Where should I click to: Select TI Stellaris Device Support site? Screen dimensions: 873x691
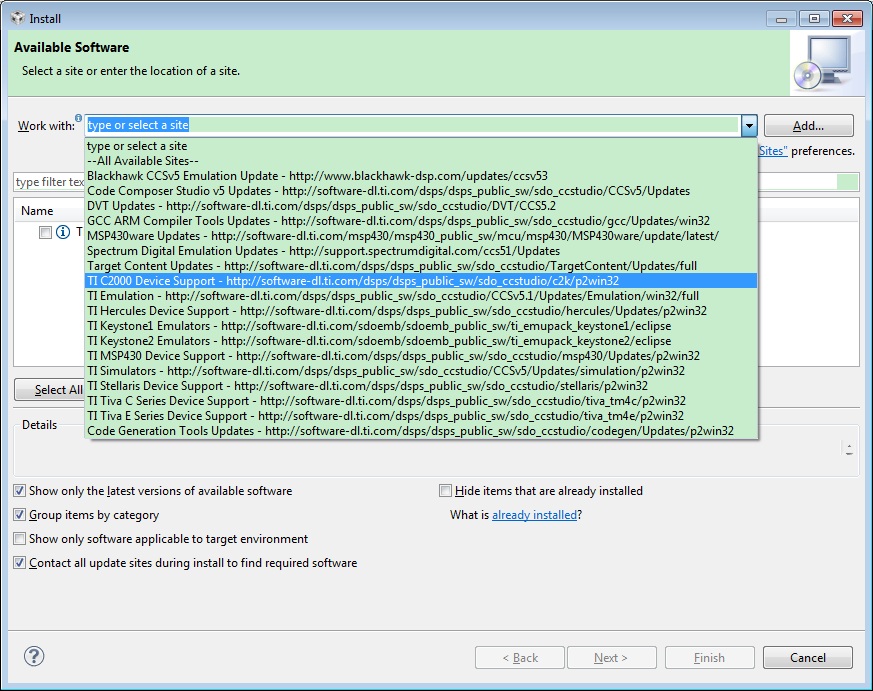421,386
